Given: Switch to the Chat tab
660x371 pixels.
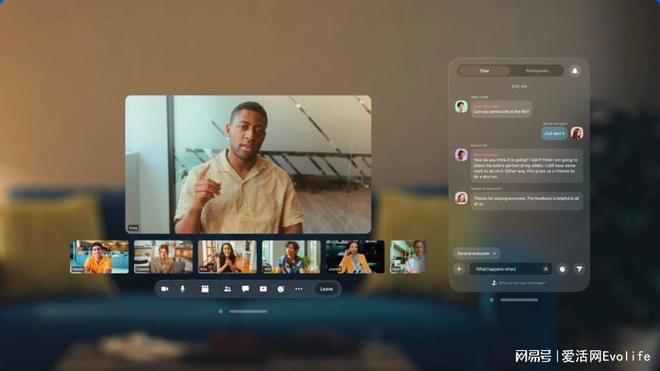Looking at the screenshot, I should coord(484,71).
